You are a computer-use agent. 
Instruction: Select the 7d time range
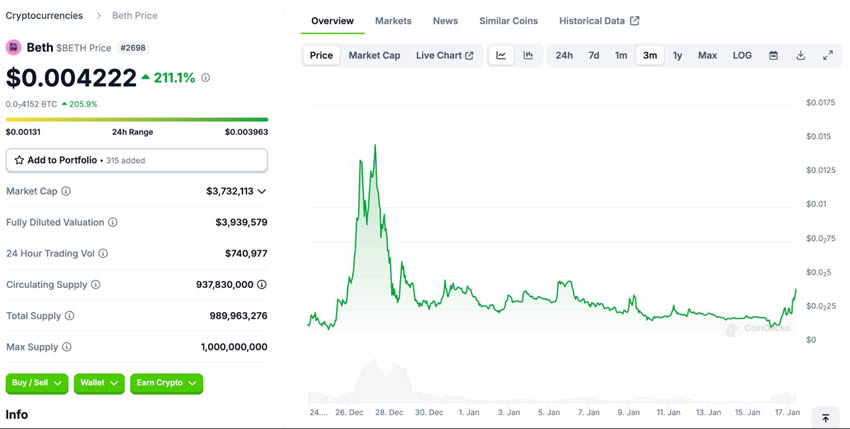point(593,55)
